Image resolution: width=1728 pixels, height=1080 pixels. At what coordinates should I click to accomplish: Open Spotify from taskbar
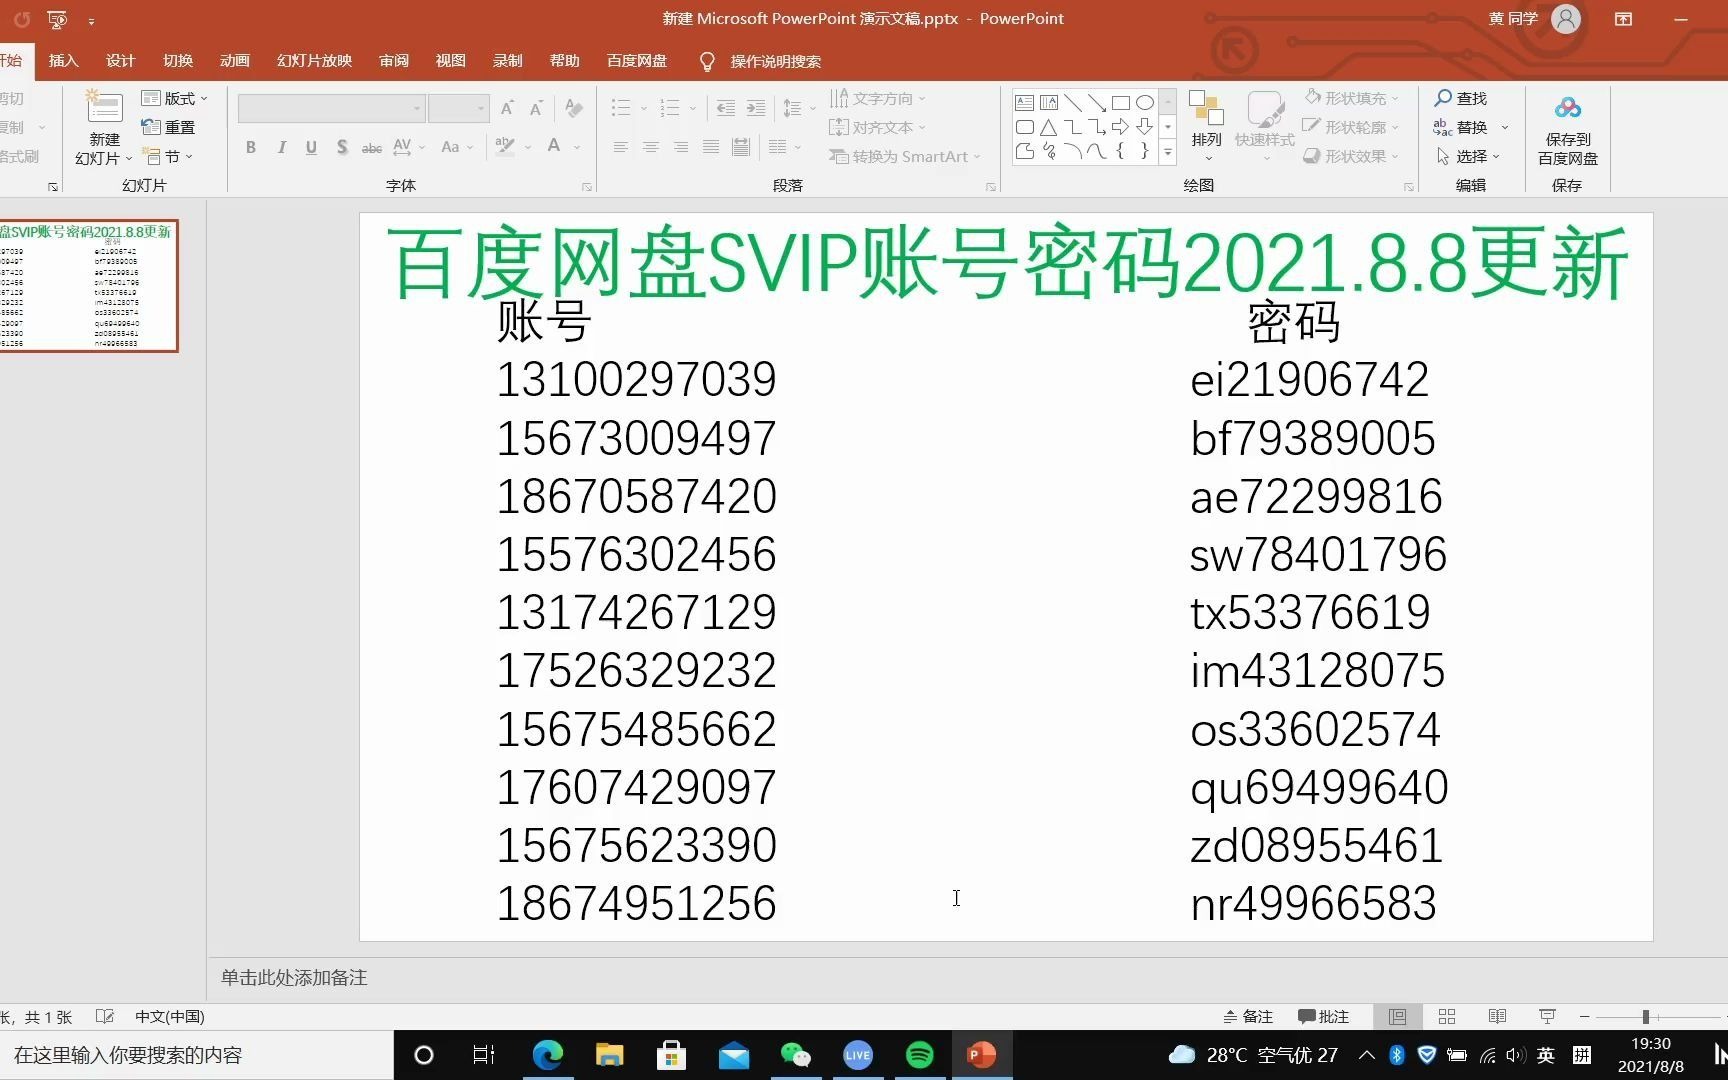[920, 1055]
